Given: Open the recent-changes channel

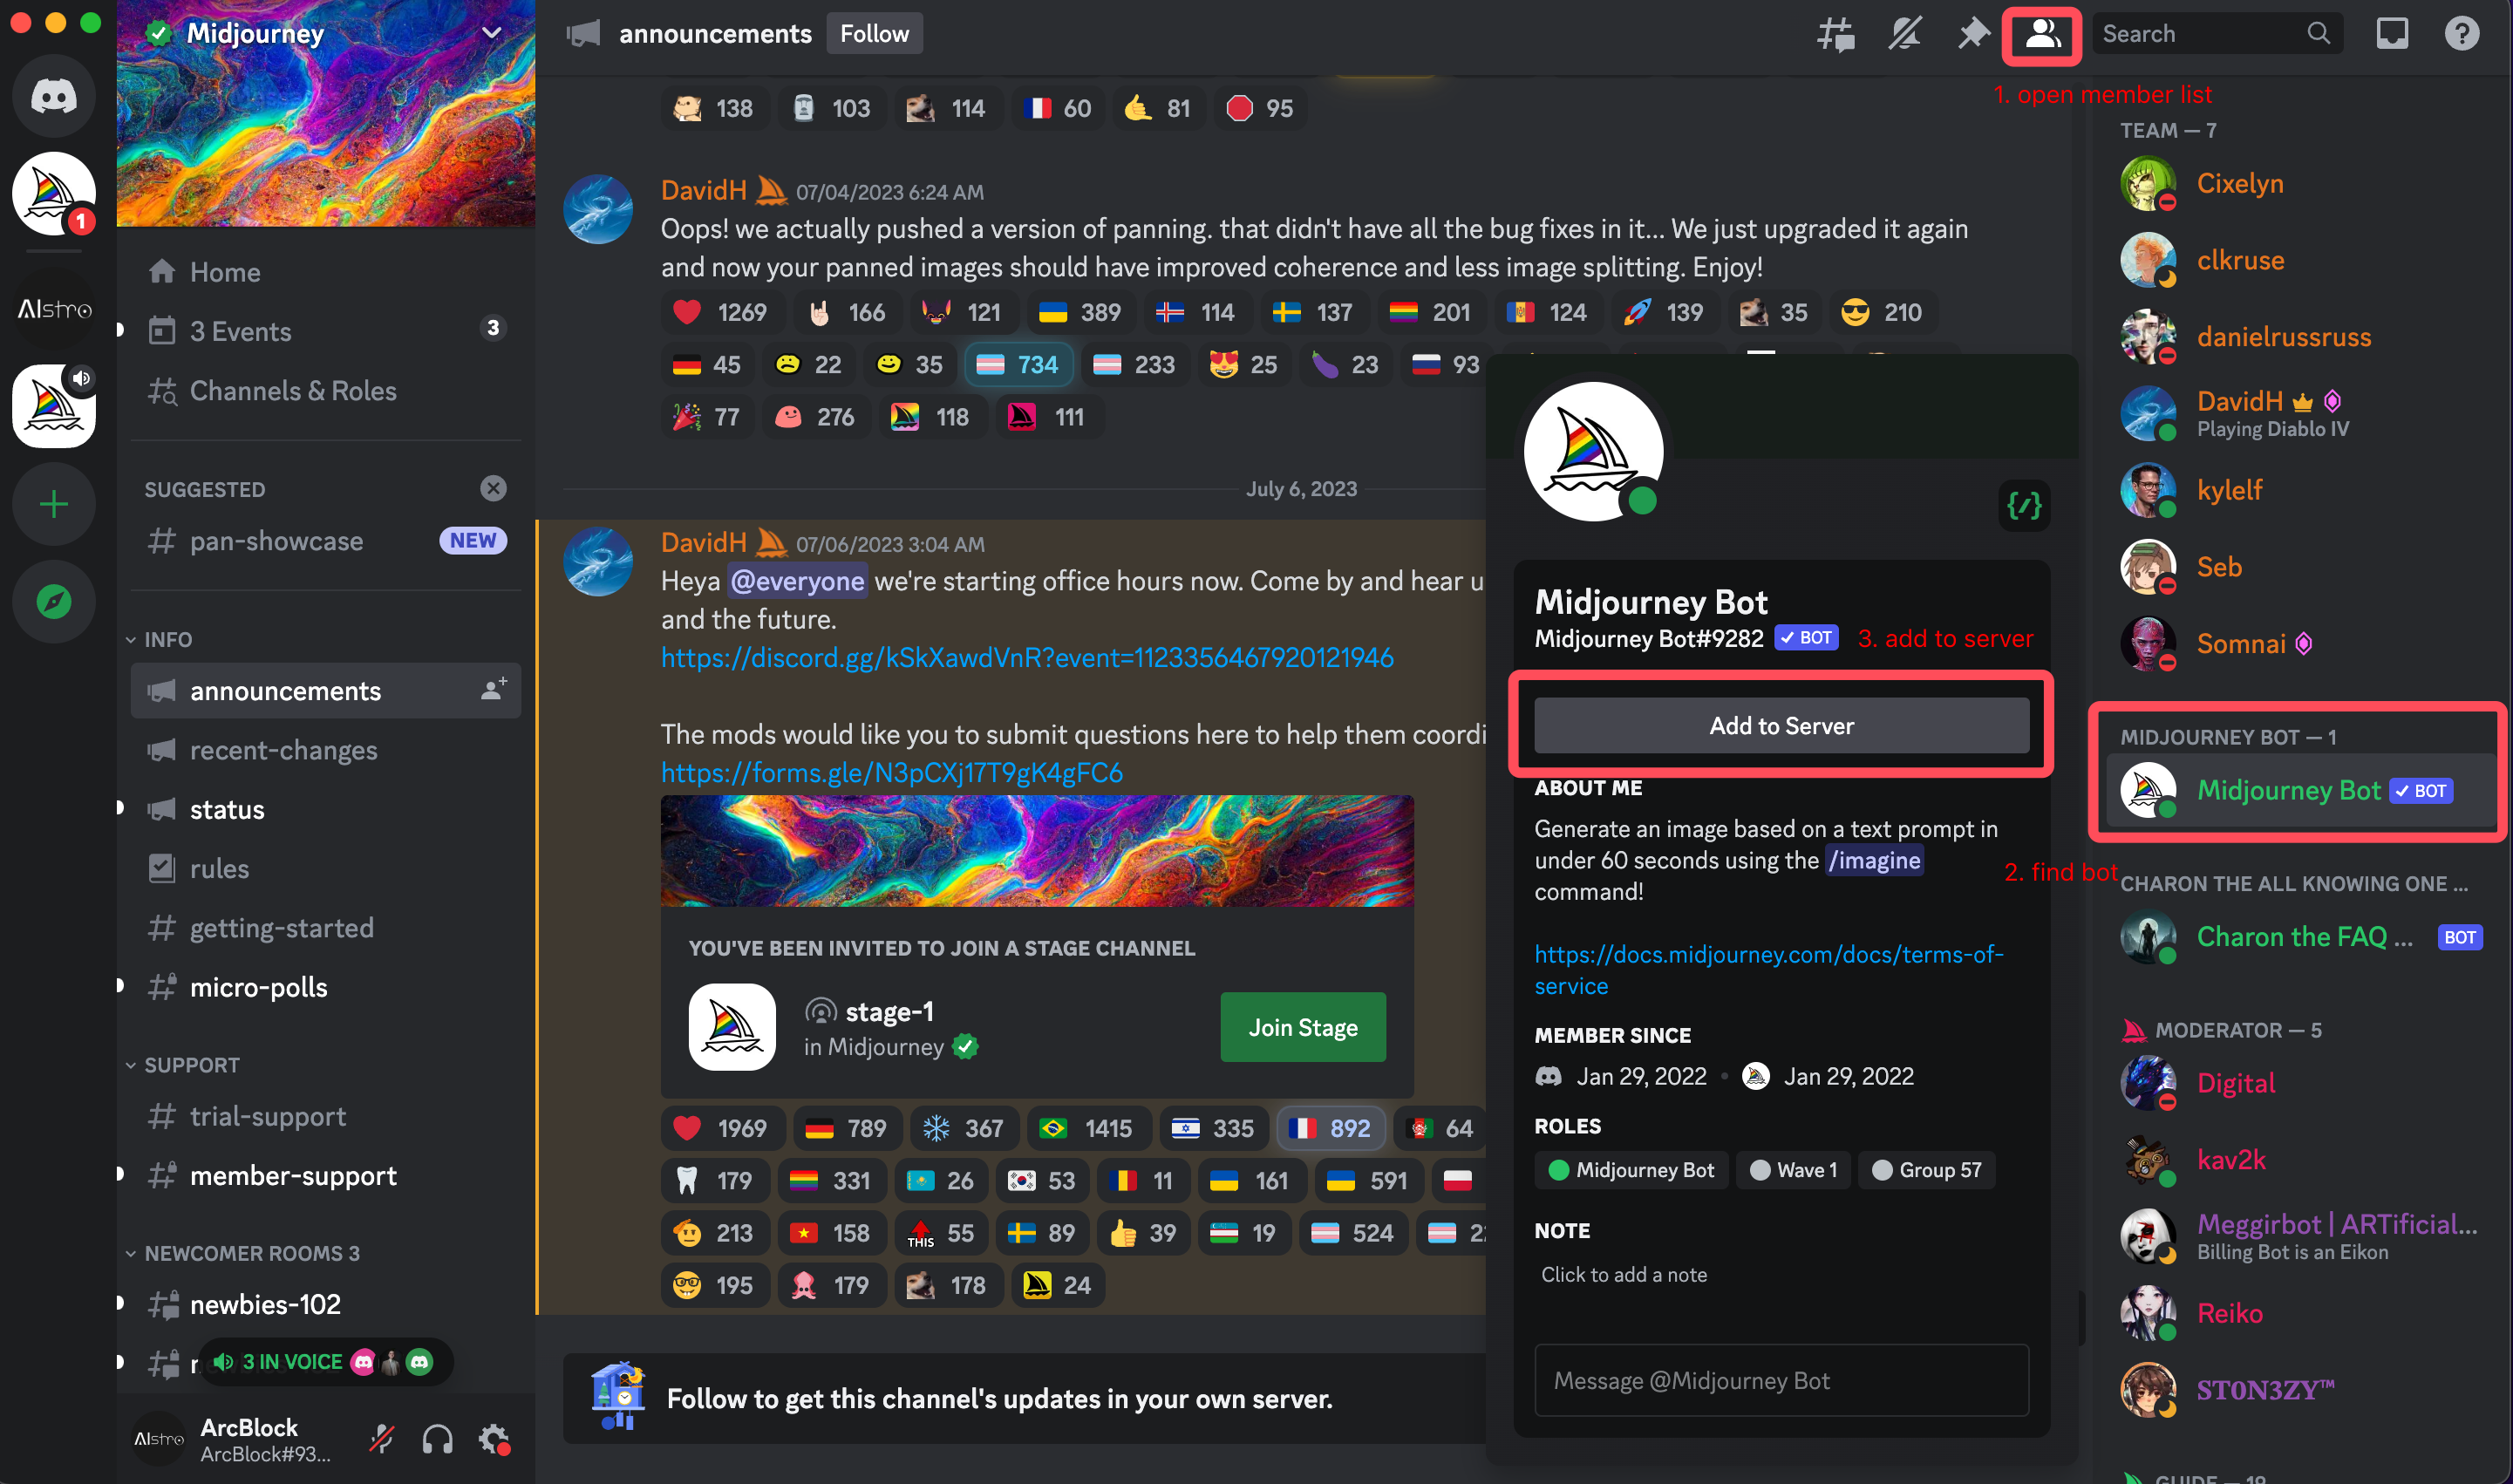Looking at the screenshot, I should (x=283, y=750).
